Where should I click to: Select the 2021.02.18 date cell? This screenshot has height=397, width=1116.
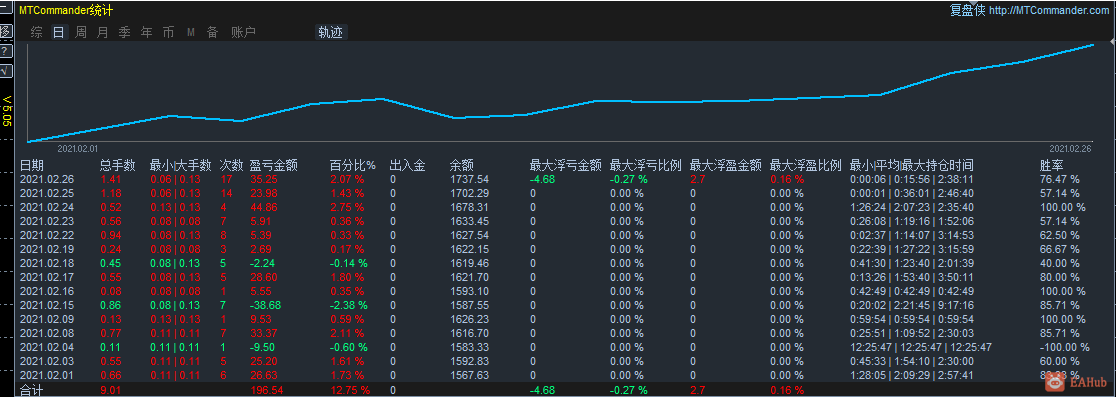pos(46,263)
